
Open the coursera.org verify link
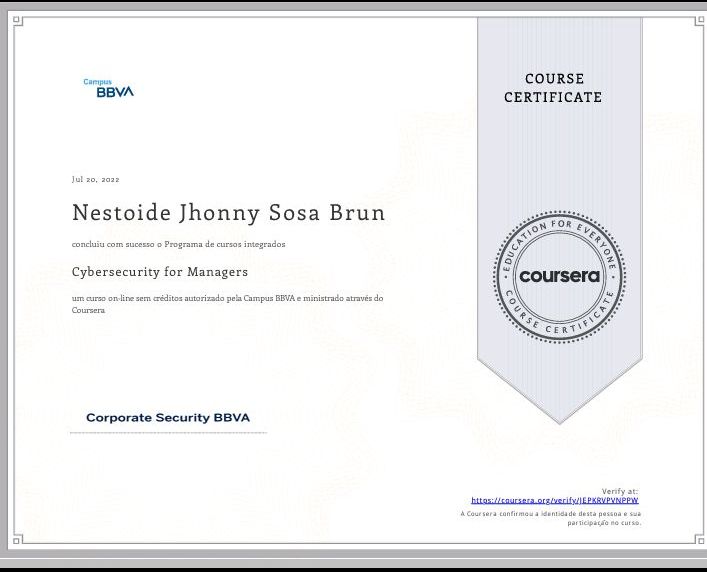point(554,500)
